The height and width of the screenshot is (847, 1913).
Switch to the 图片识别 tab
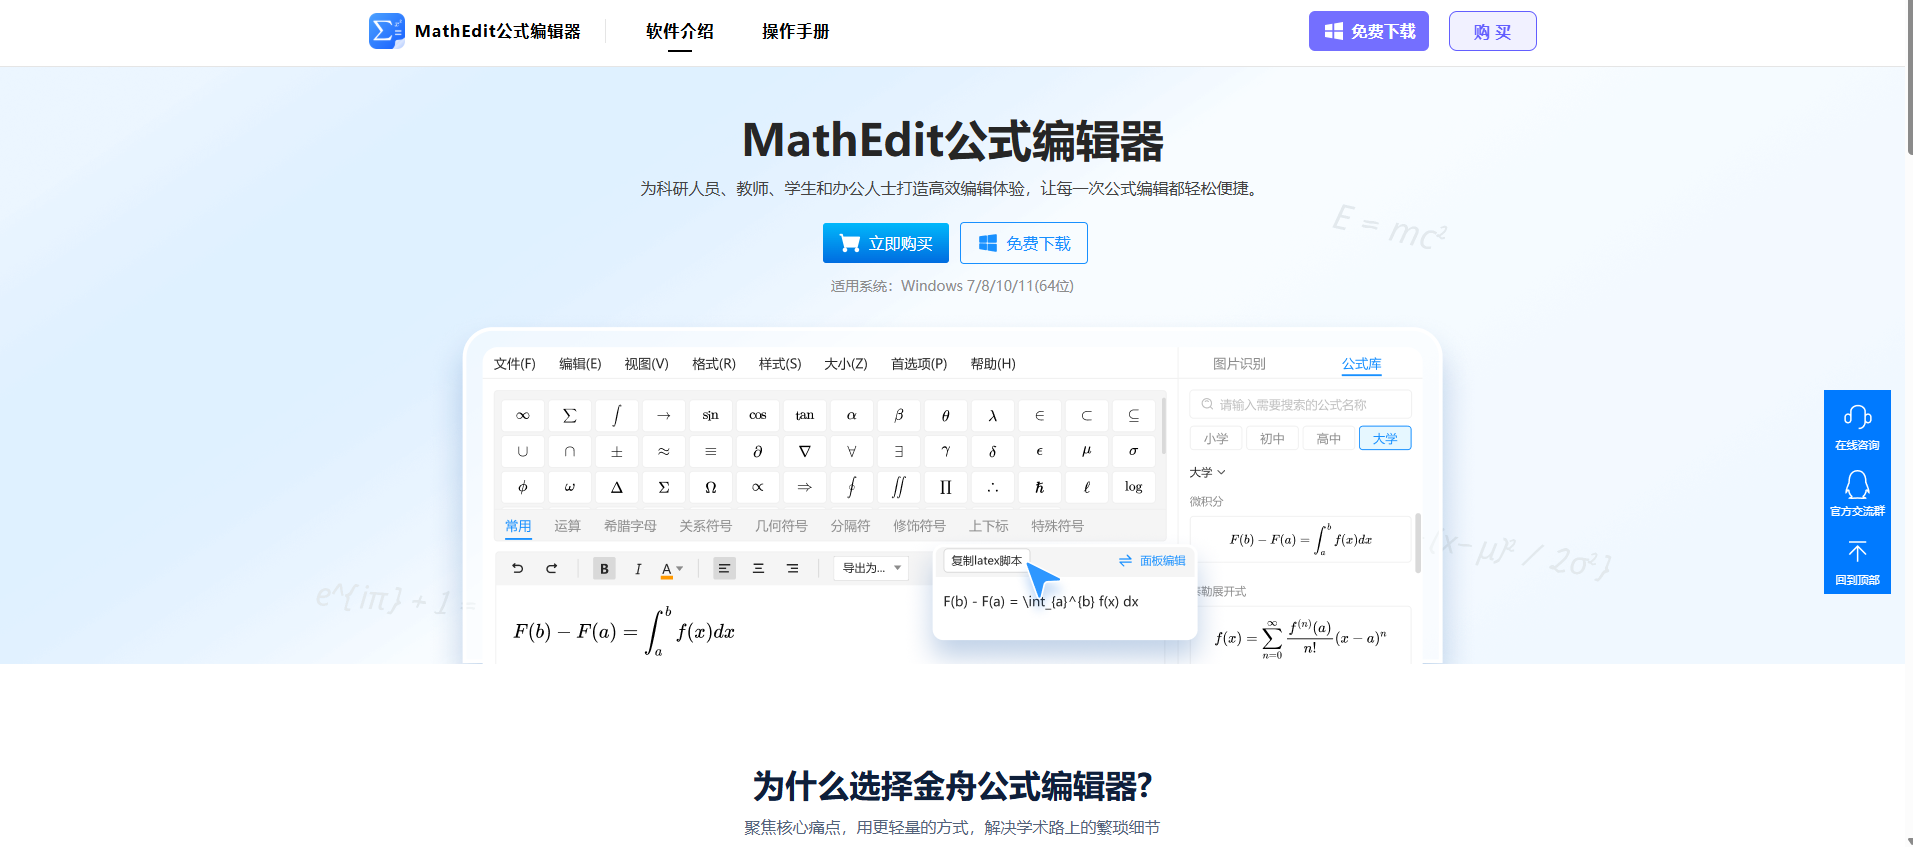coord(1239,364)
